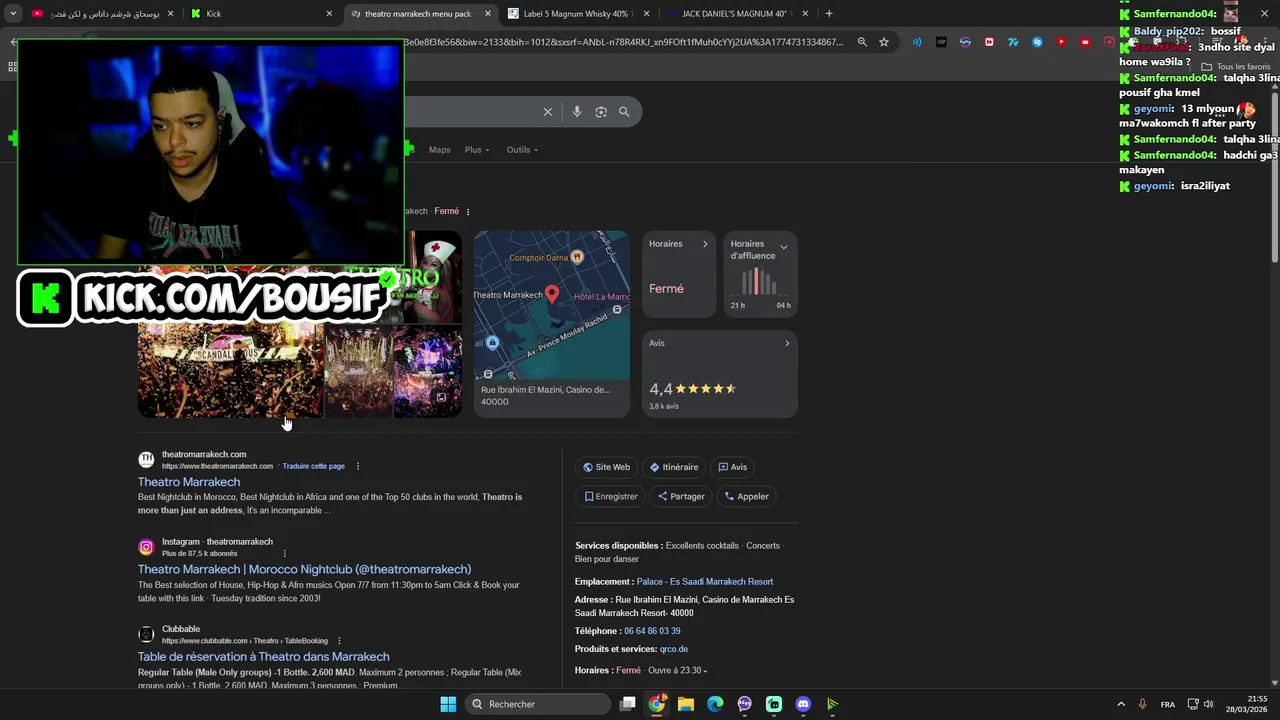Click the microphone icon in system tray
Screen dimensions: 1280x720
(1142, 704)
